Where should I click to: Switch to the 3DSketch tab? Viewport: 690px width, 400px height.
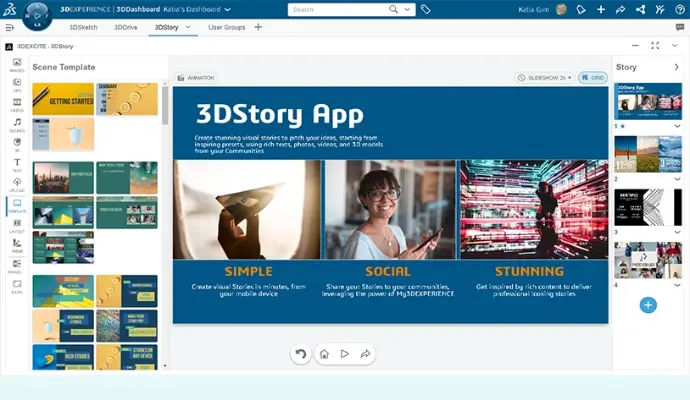(83, 27)
